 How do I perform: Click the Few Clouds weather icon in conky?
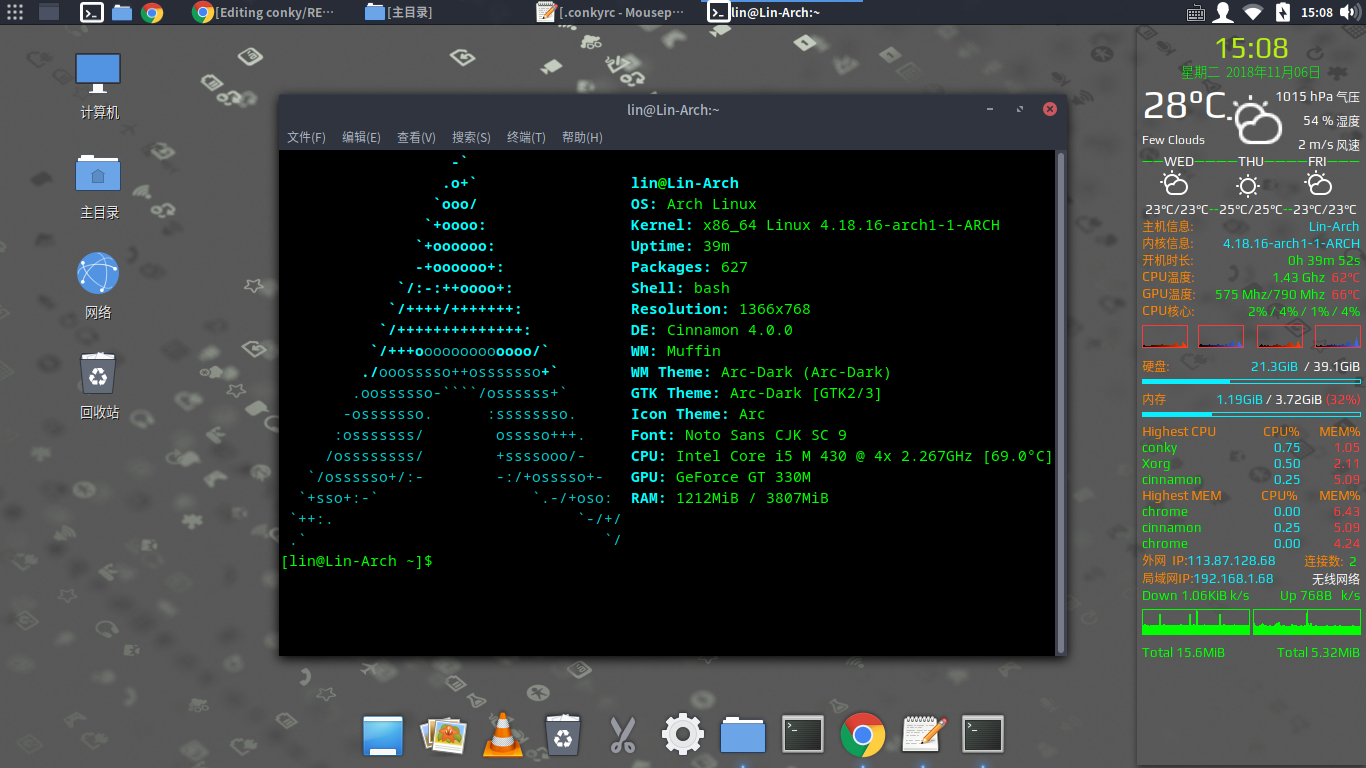click(1257, 122)
